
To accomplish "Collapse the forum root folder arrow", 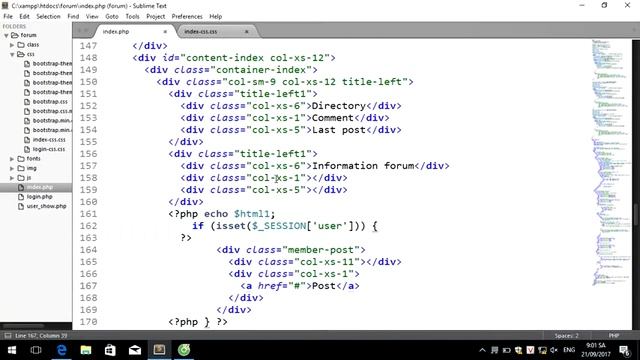I will 6,36.
